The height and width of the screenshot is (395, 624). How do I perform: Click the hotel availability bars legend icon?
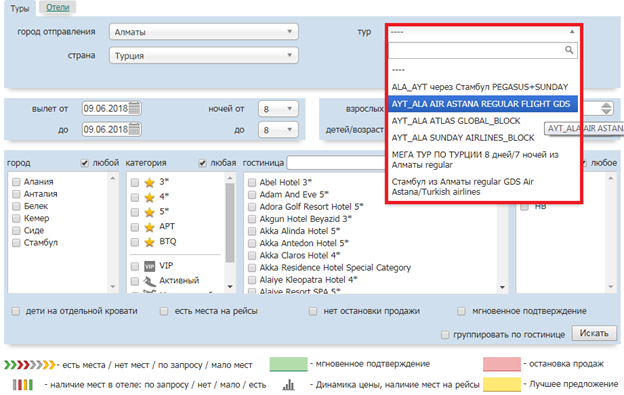tap(23, 385)
